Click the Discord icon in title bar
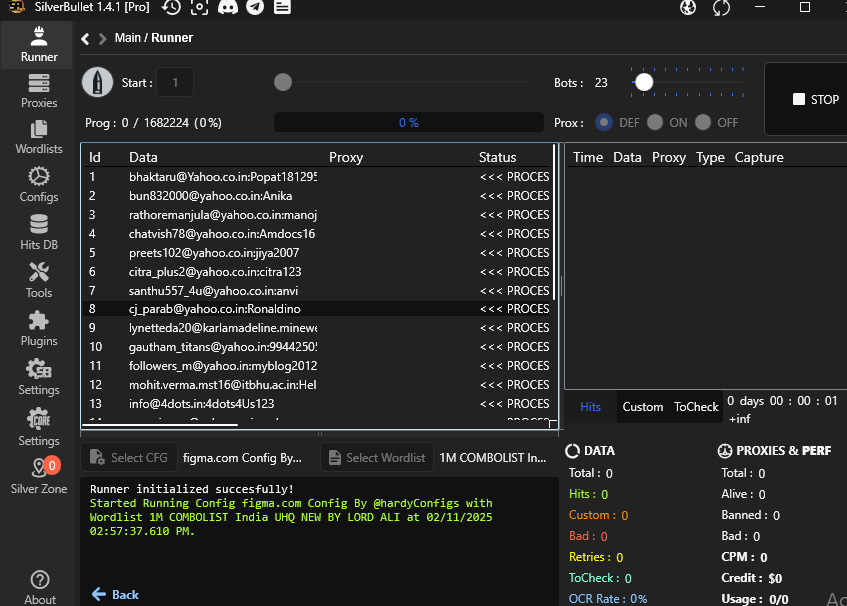 [227, 8]
